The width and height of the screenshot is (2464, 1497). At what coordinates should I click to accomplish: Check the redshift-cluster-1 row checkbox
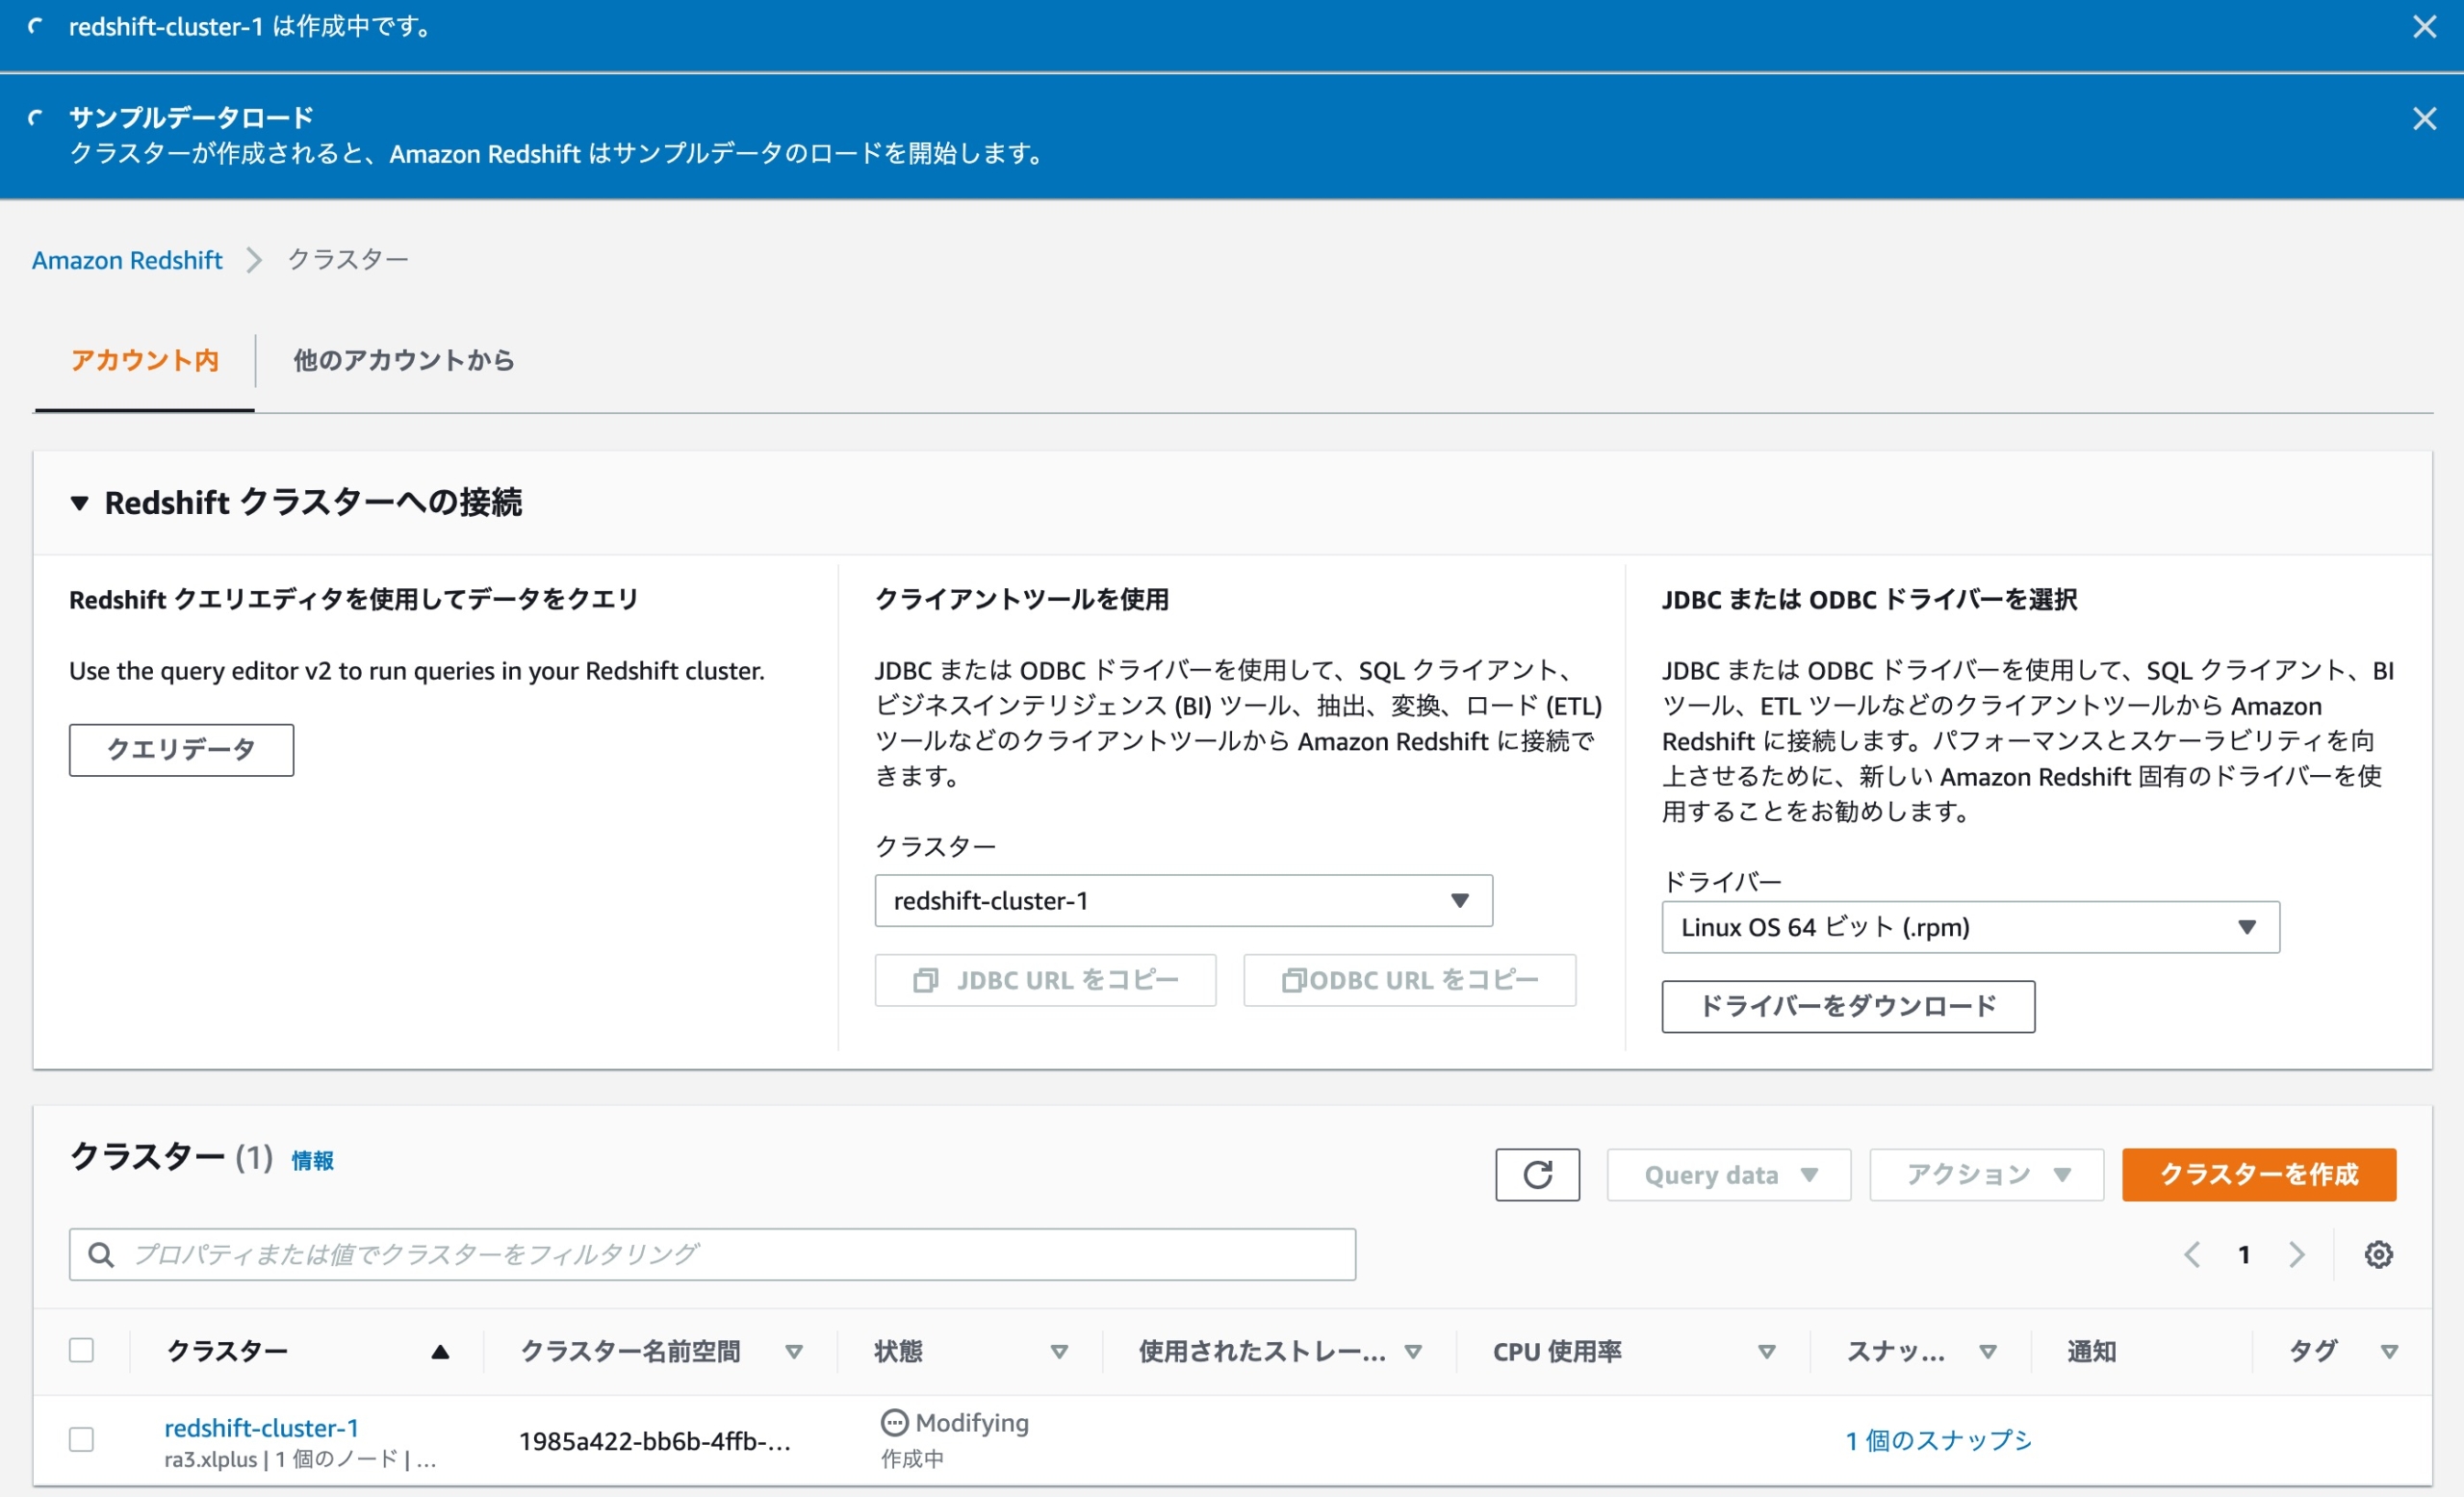coord(81,1439)
